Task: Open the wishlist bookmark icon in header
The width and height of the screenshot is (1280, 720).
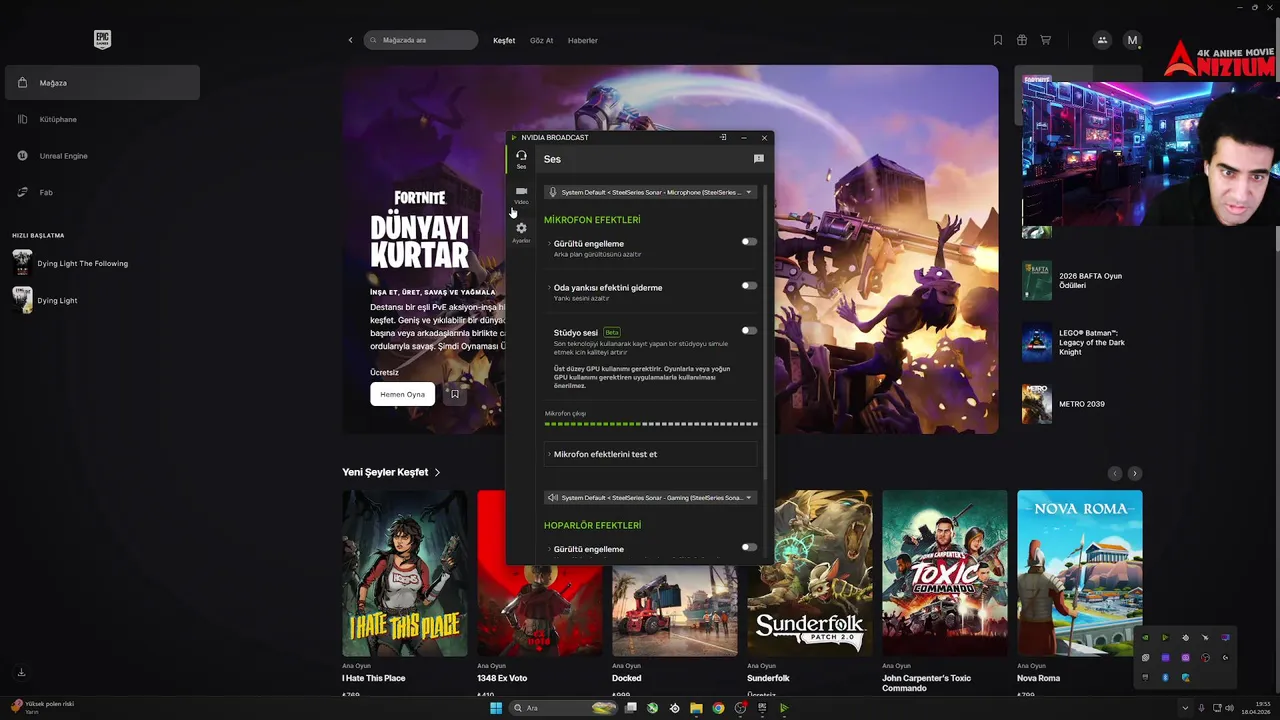Action: (998, 40)
